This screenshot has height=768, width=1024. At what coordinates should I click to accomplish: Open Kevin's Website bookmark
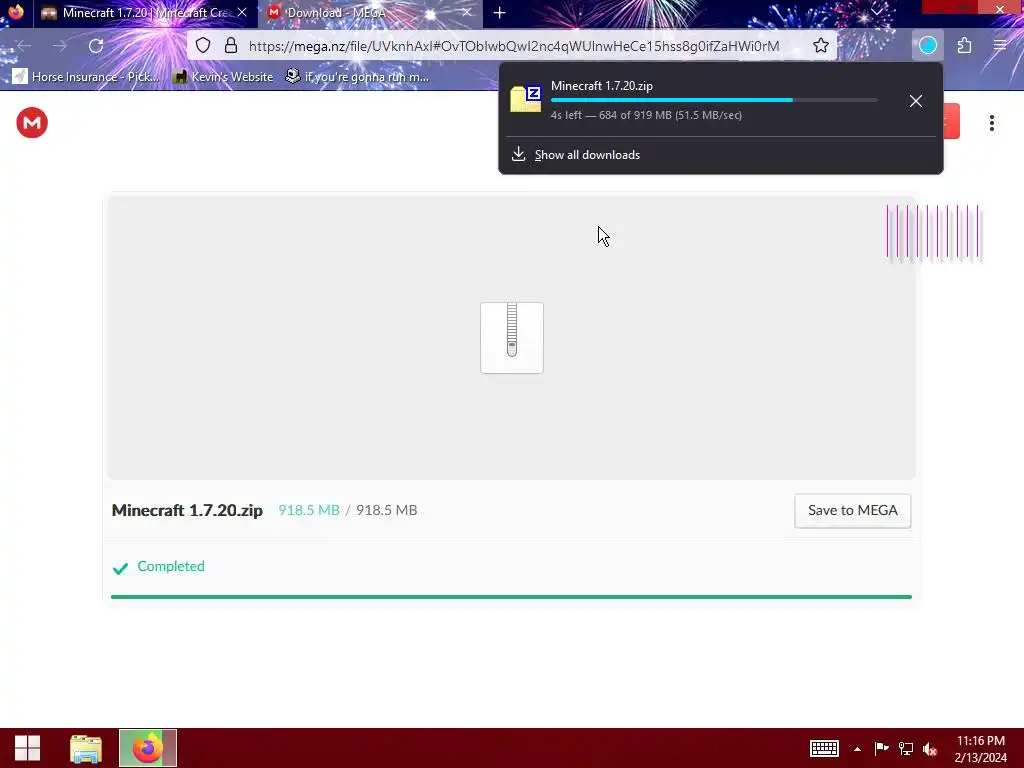(223, 77)
